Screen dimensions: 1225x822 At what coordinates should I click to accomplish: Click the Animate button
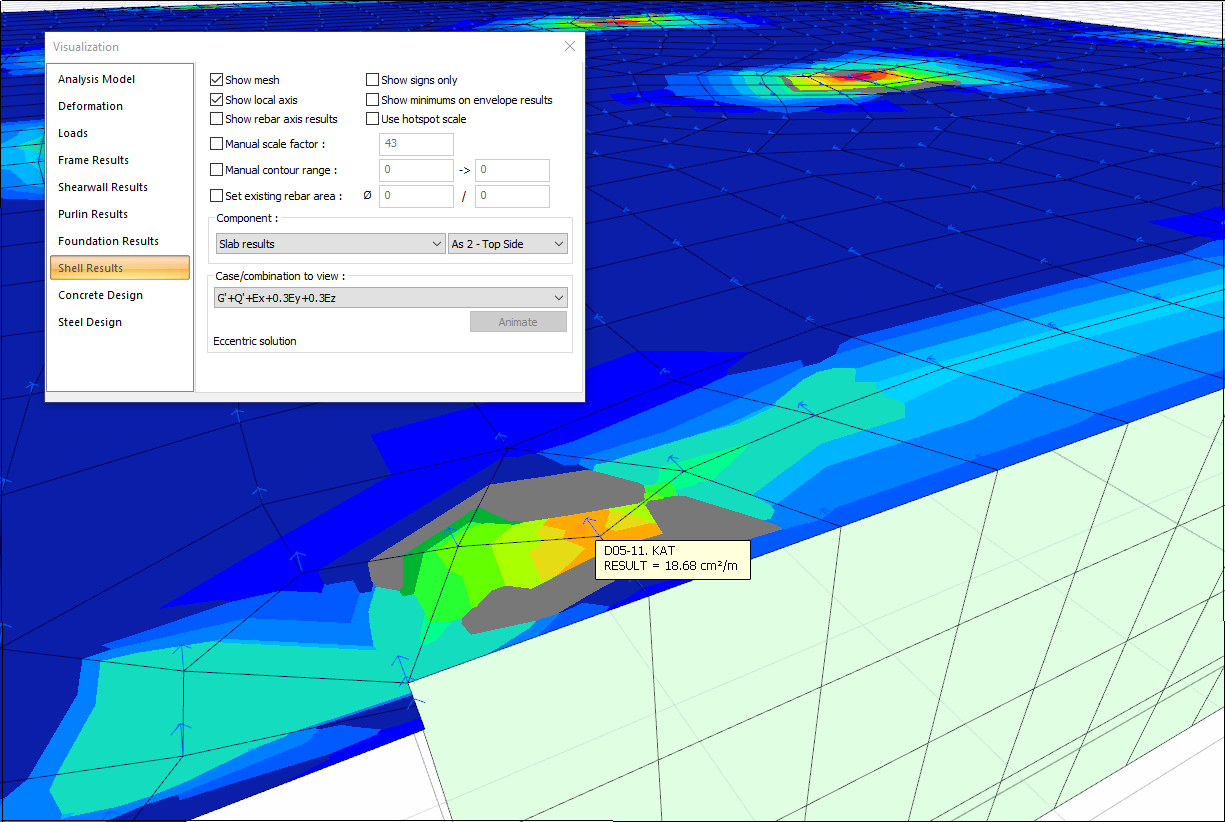point(518,322)
